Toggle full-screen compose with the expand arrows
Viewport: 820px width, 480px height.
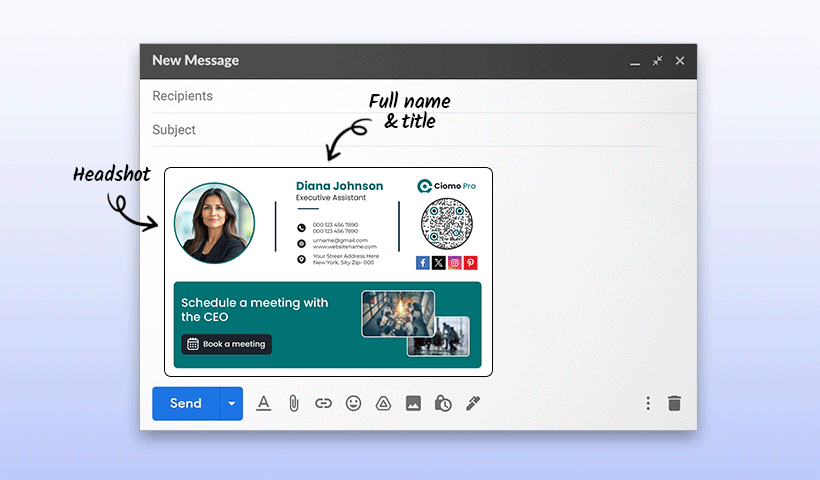657,61
